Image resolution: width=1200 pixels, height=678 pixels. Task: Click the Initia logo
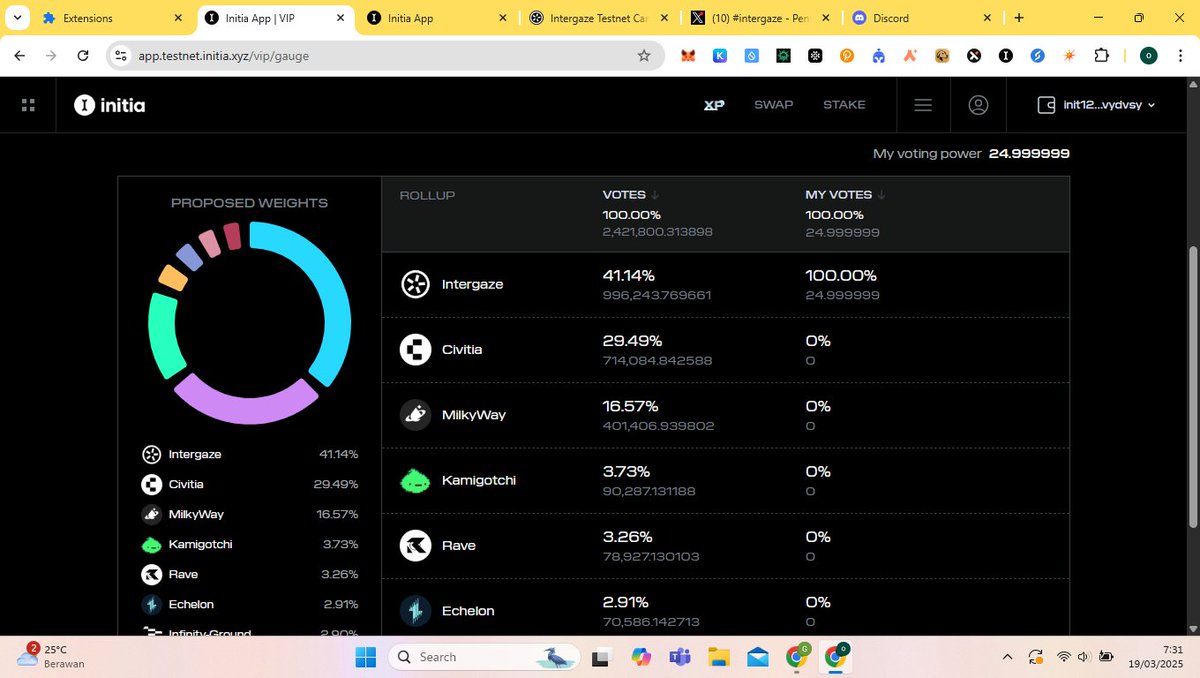pyautogui.click(x=110, y=105)
